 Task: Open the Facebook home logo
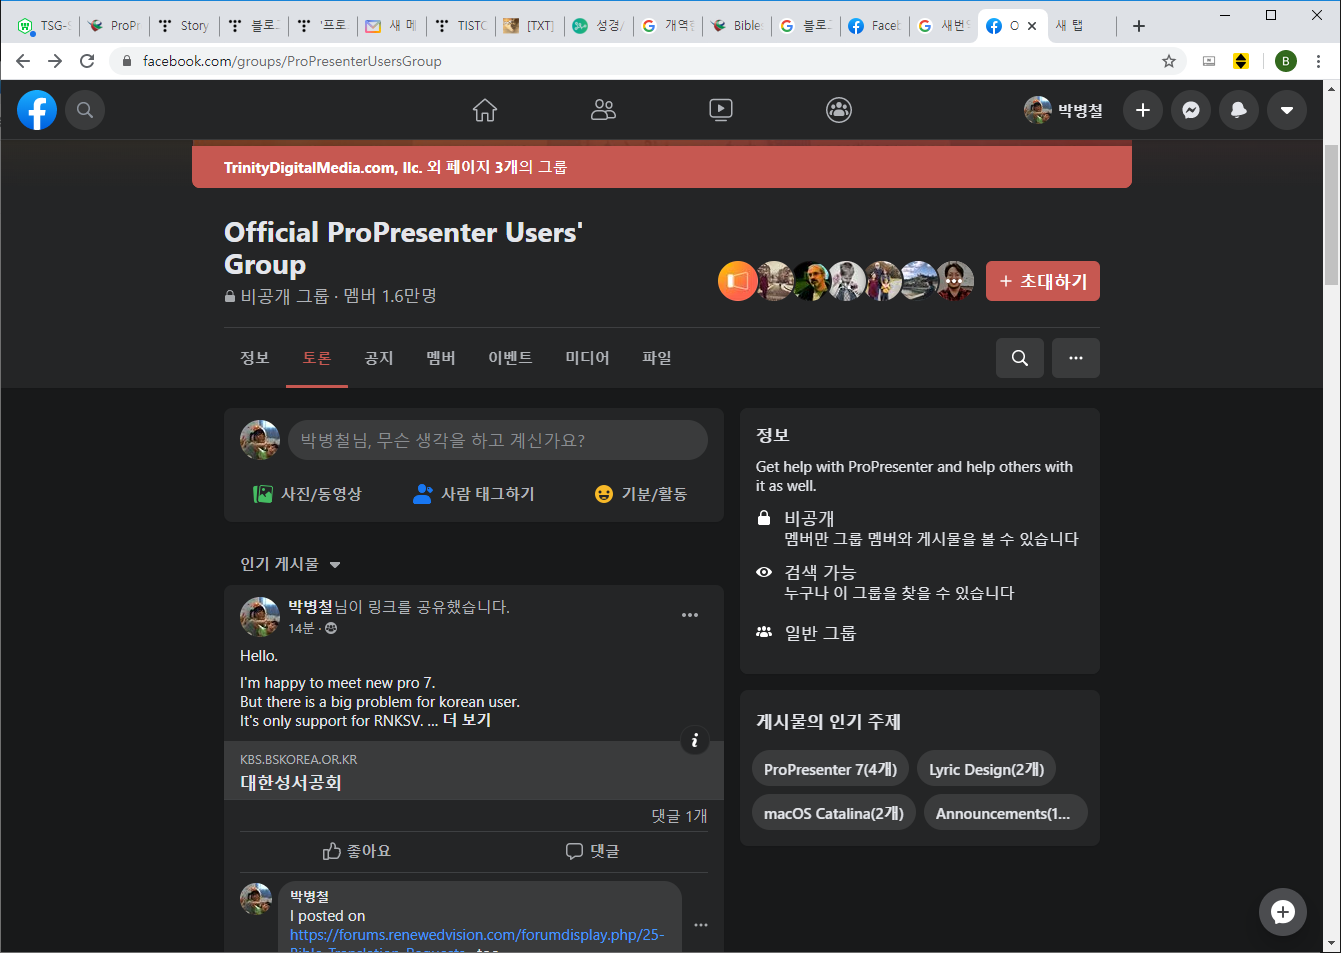pyautogui.click(x=37, y=110)
